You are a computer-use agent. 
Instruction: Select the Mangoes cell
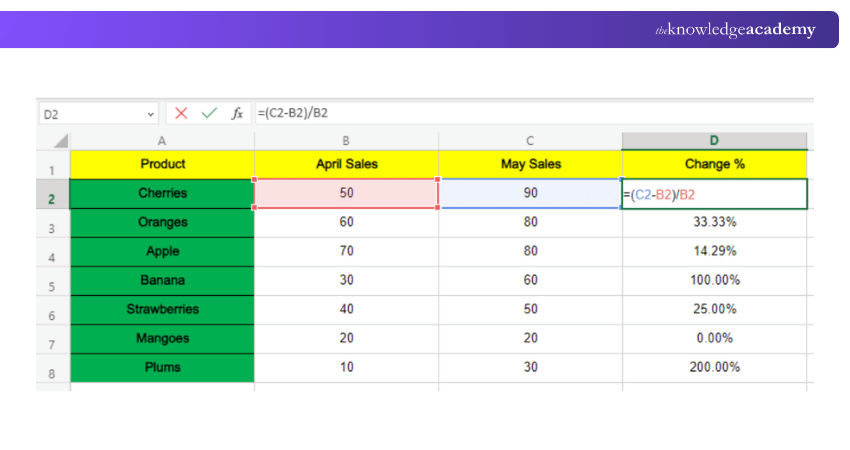click(x=162, y=339)
